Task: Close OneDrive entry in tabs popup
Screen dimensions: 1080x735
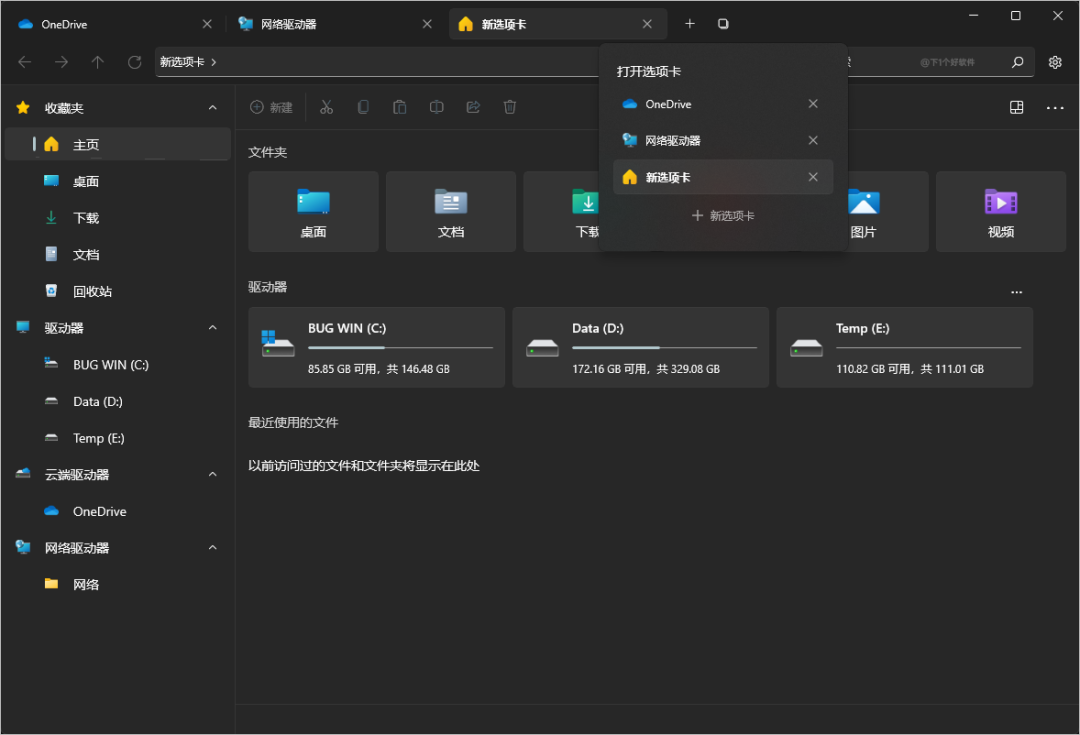Action: (813, 104)
